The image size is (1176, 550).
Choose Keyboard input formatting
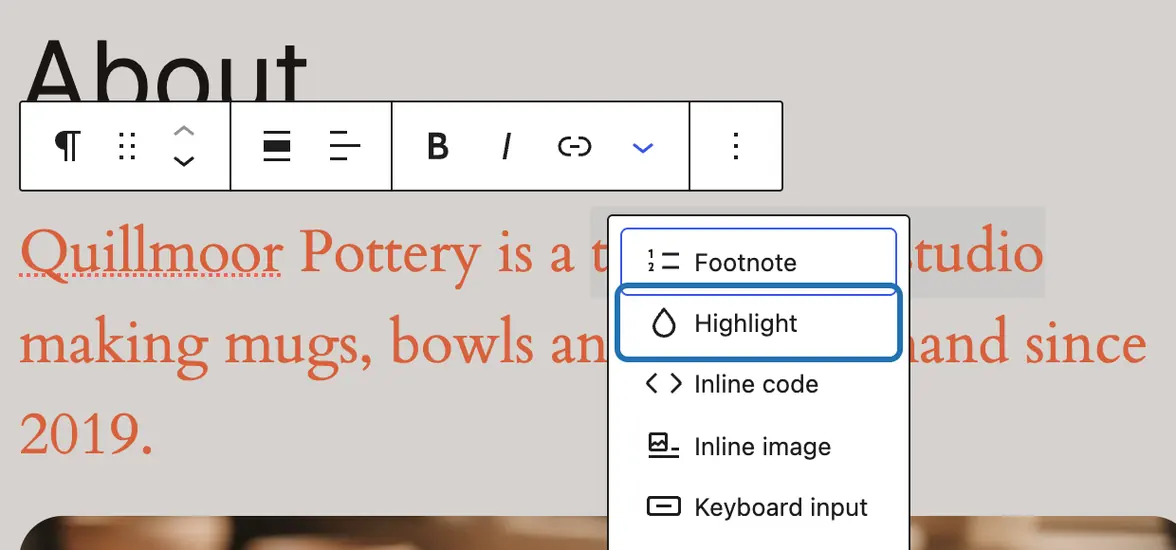[758, 507]
